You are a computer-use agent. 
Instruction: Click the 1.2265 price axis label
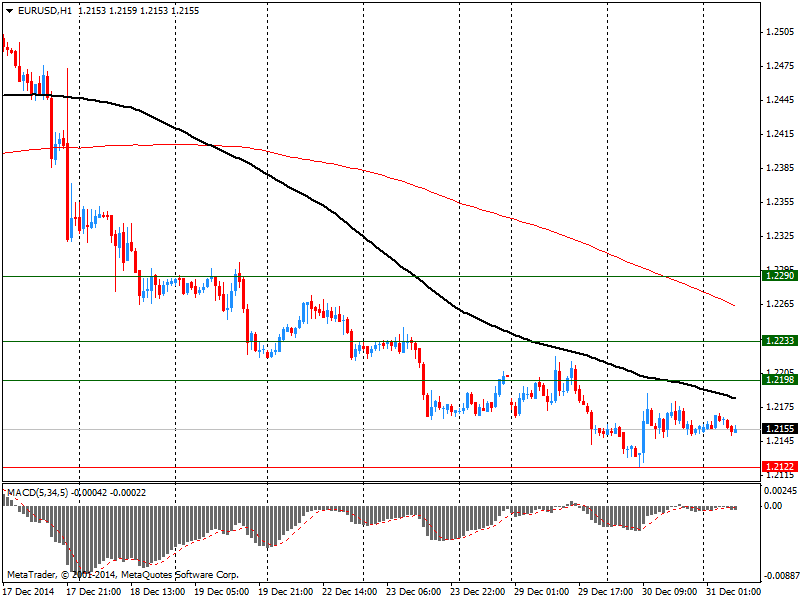point(780,304)
